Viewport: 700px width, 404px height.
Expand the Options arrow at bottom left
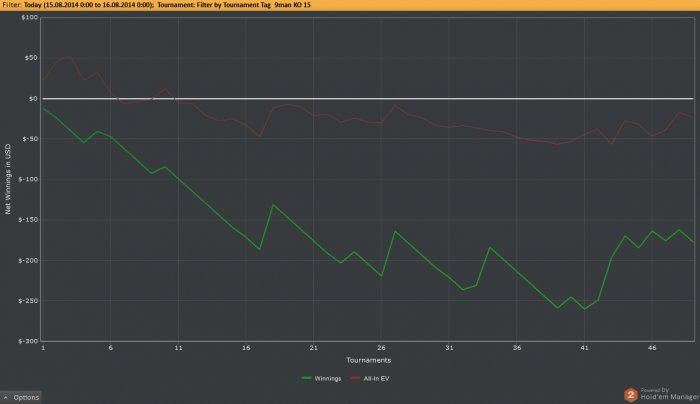[x=5, y=397]
